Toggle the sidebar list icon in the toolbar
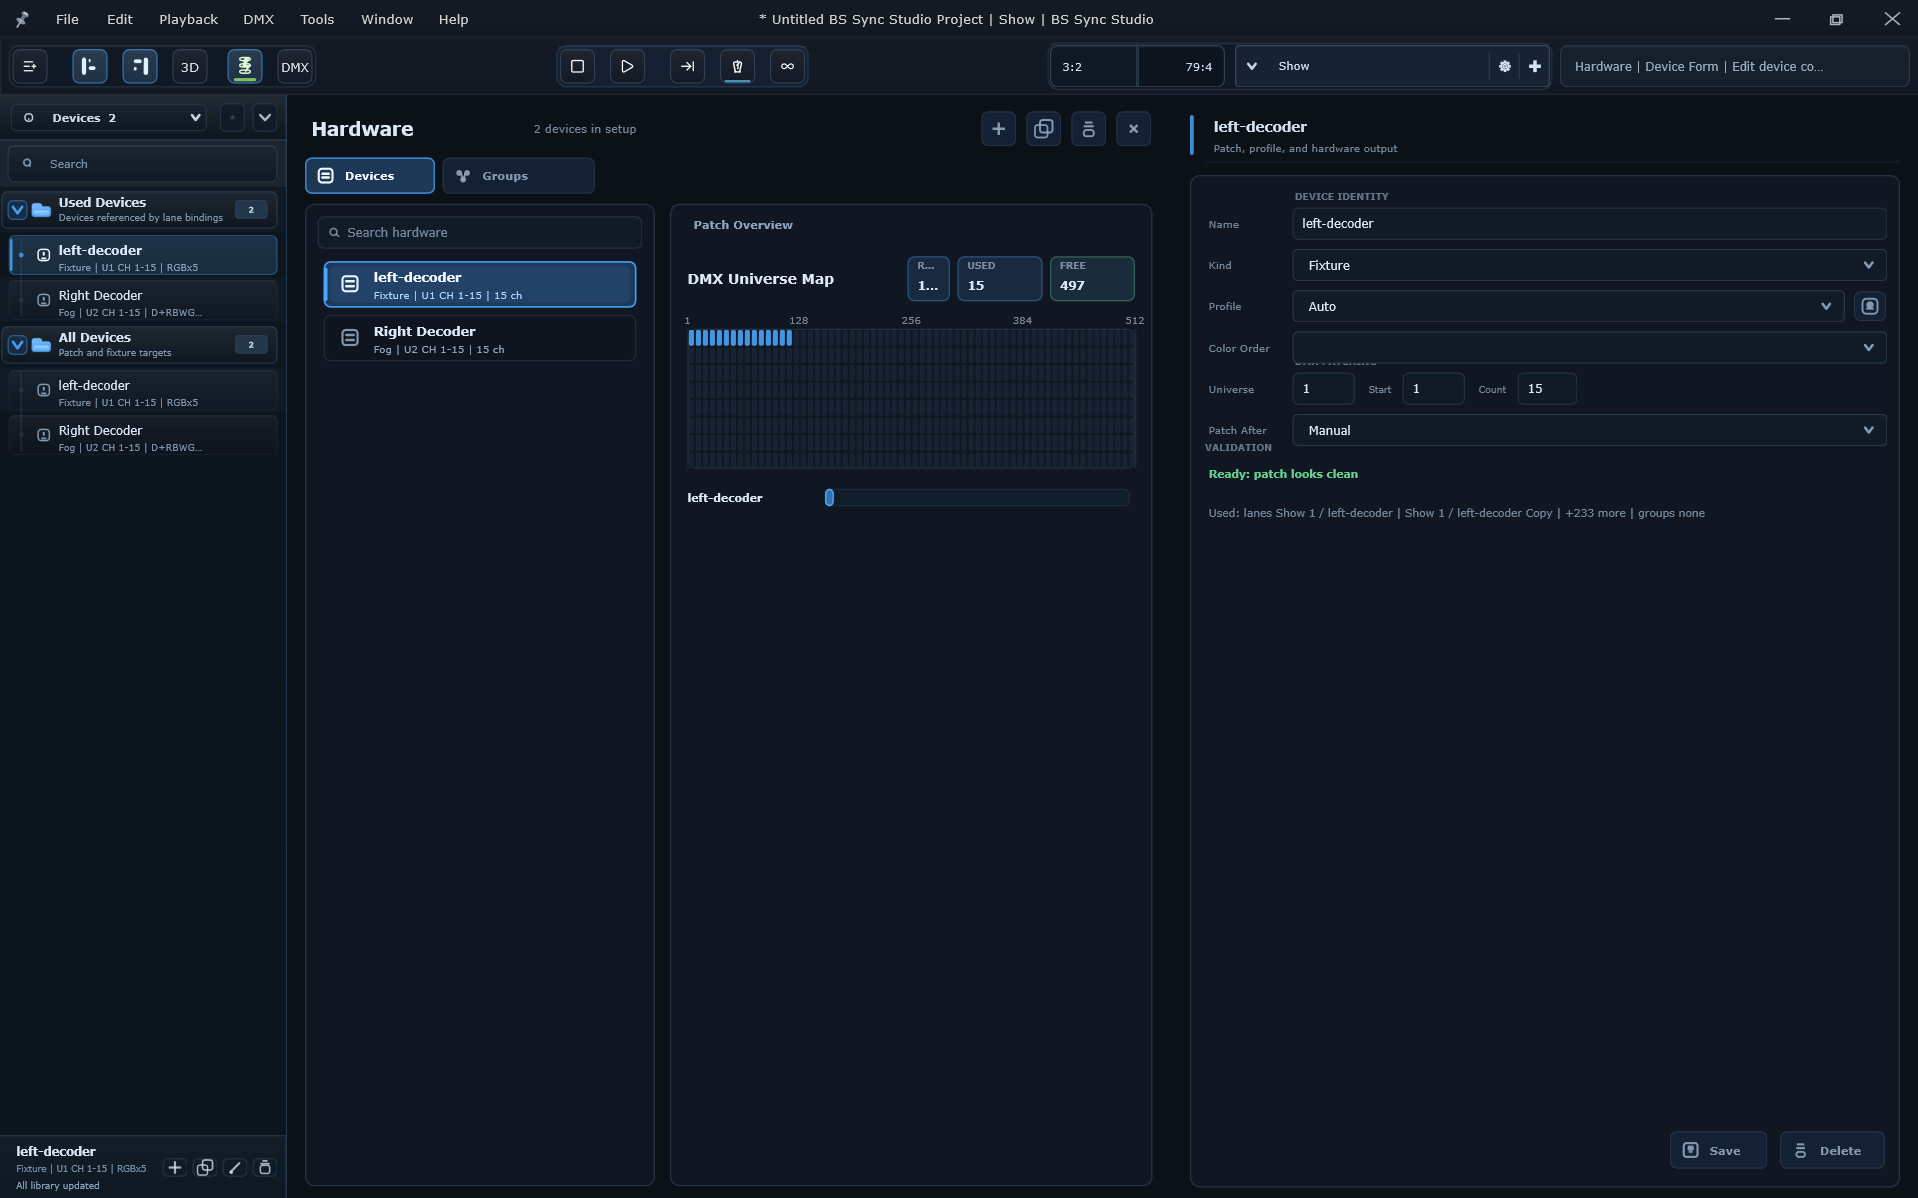1918x1198 pixels. pyautogui.click(x=30, y=67)
